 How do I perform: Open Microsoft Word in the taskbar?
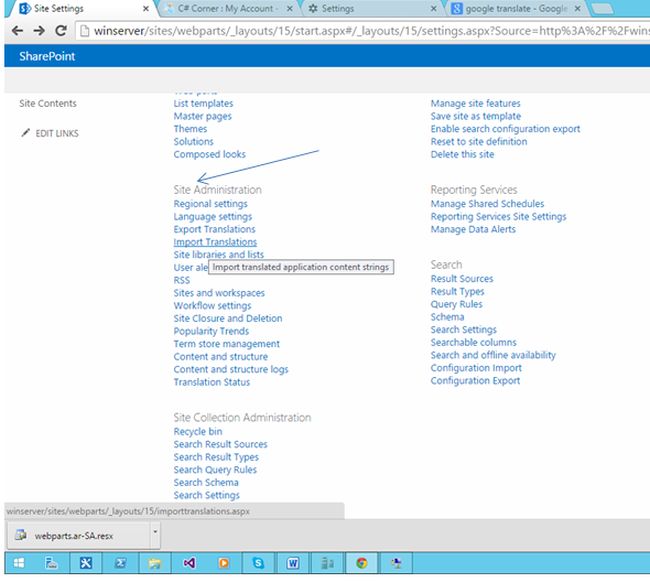pyautogui.click(x=293, y=563)
